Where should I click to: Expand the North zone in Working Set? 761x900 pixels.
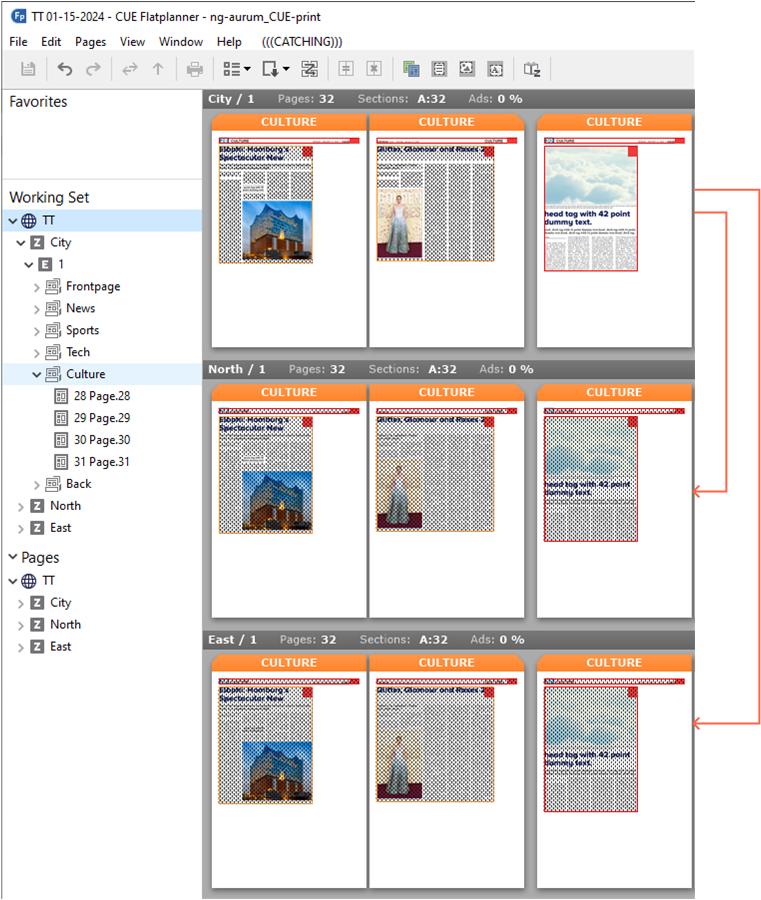(x=22, y=506)
